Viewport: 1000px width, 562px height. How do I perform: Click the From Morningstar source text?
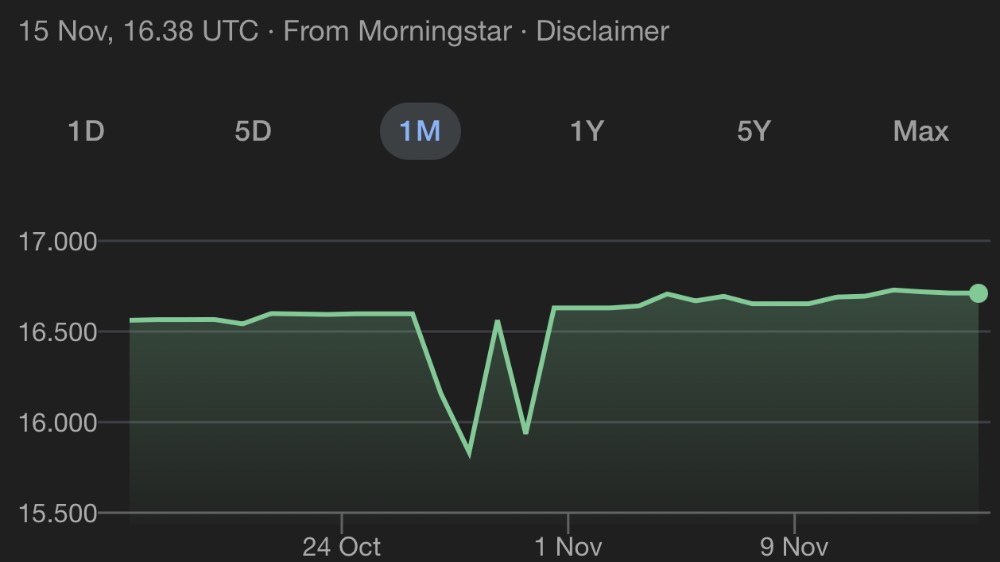pos(398,31)
